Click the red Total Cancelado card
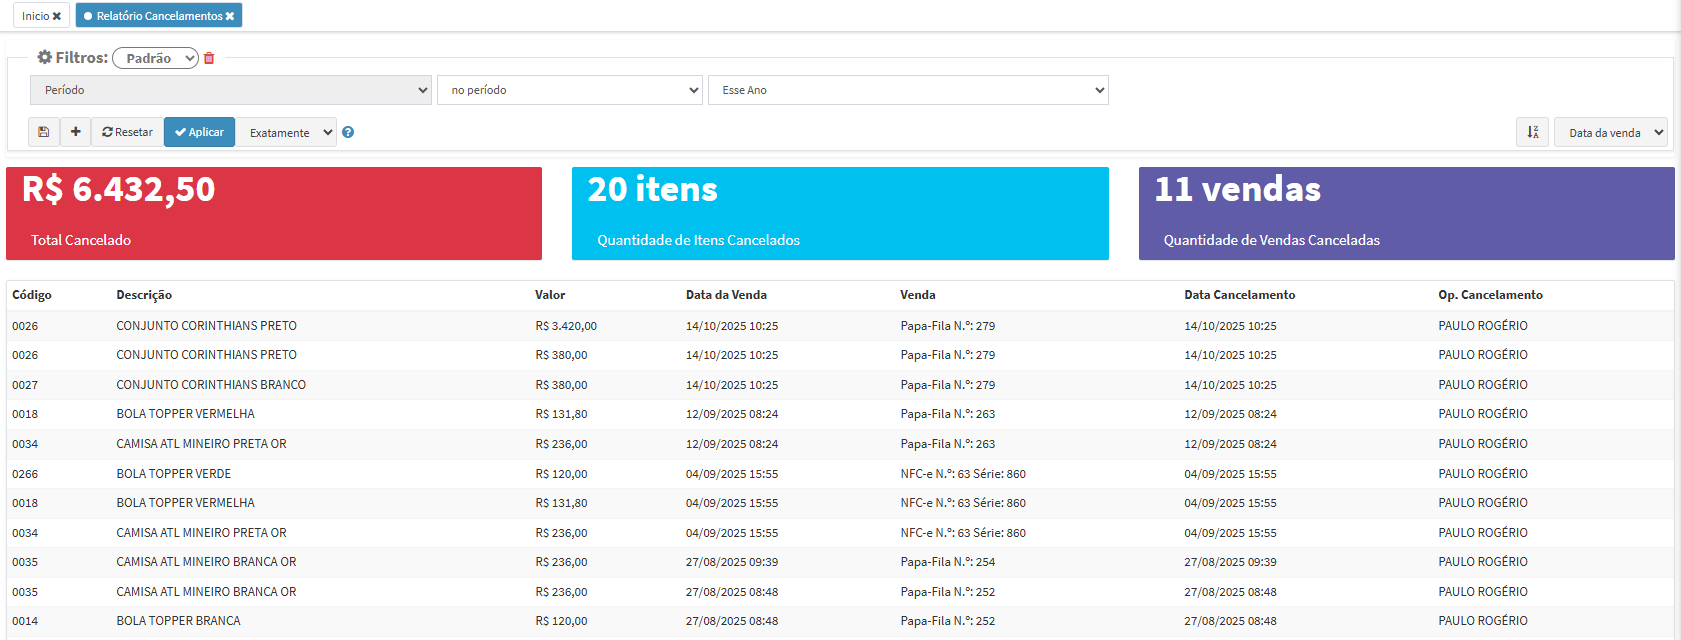 pos(274,213)
